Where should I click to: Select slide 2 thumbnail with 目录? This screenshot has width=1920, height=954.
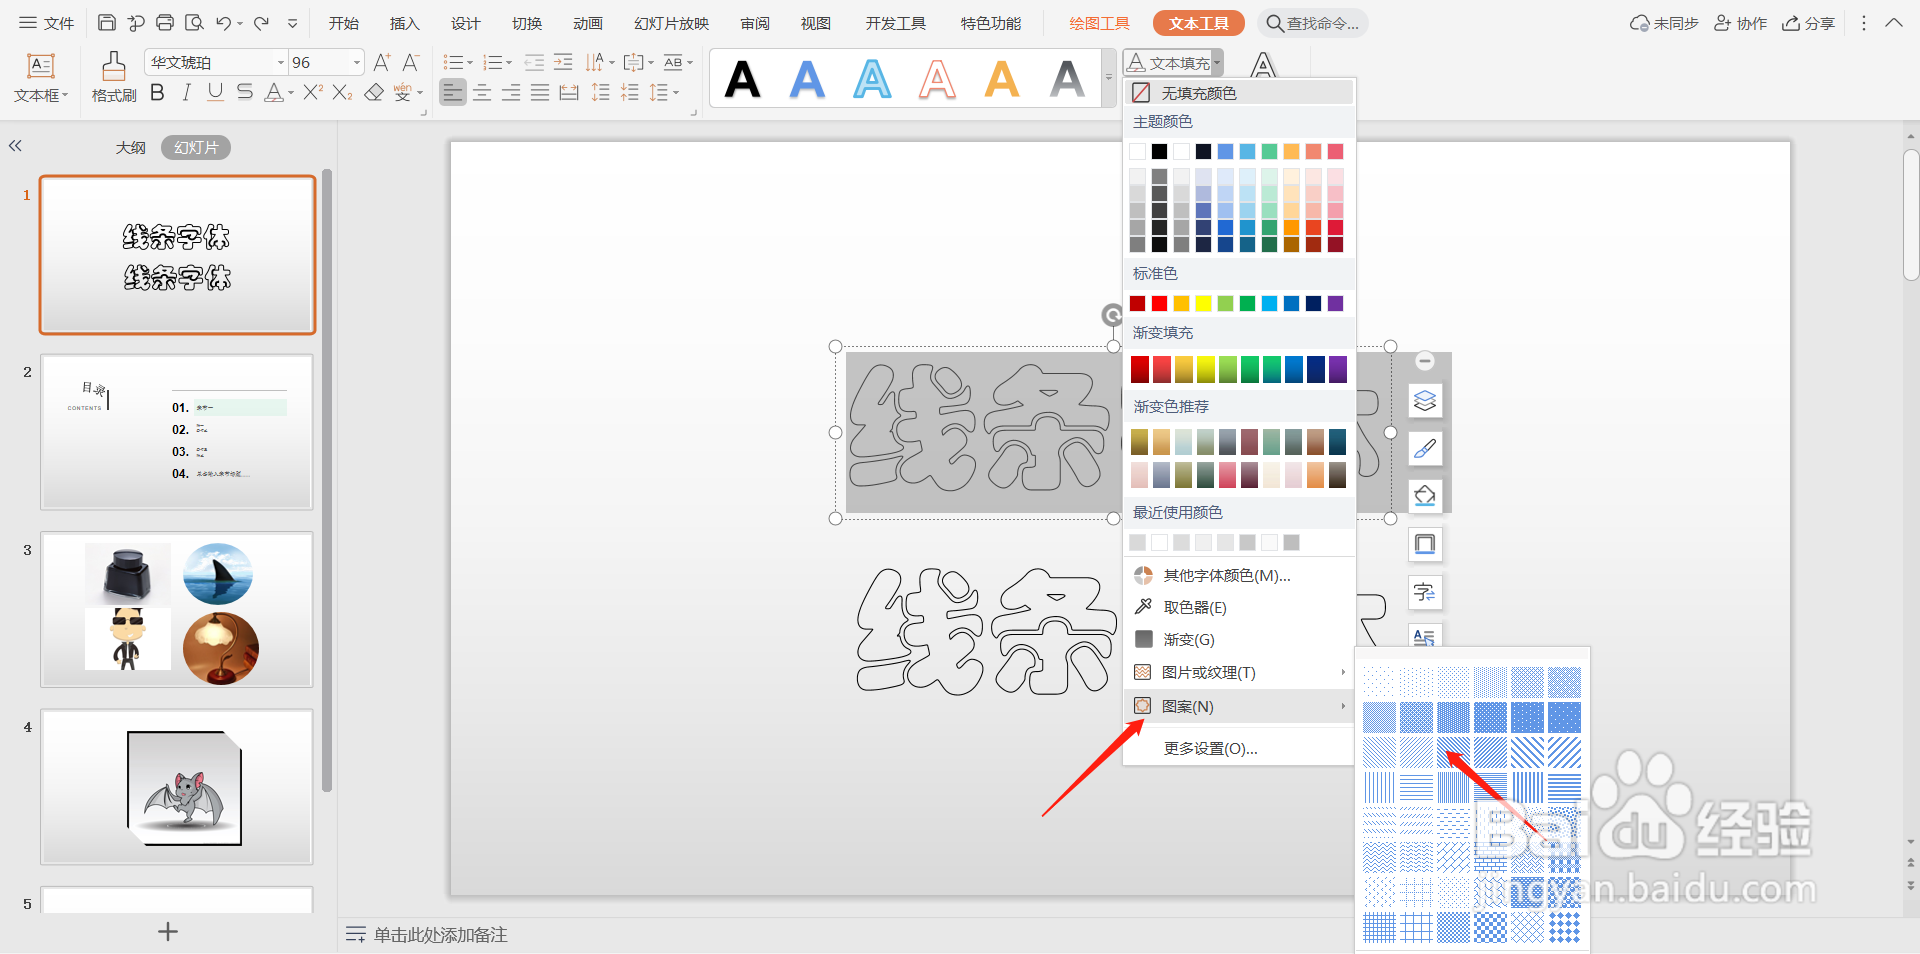[x=177, y=432]
